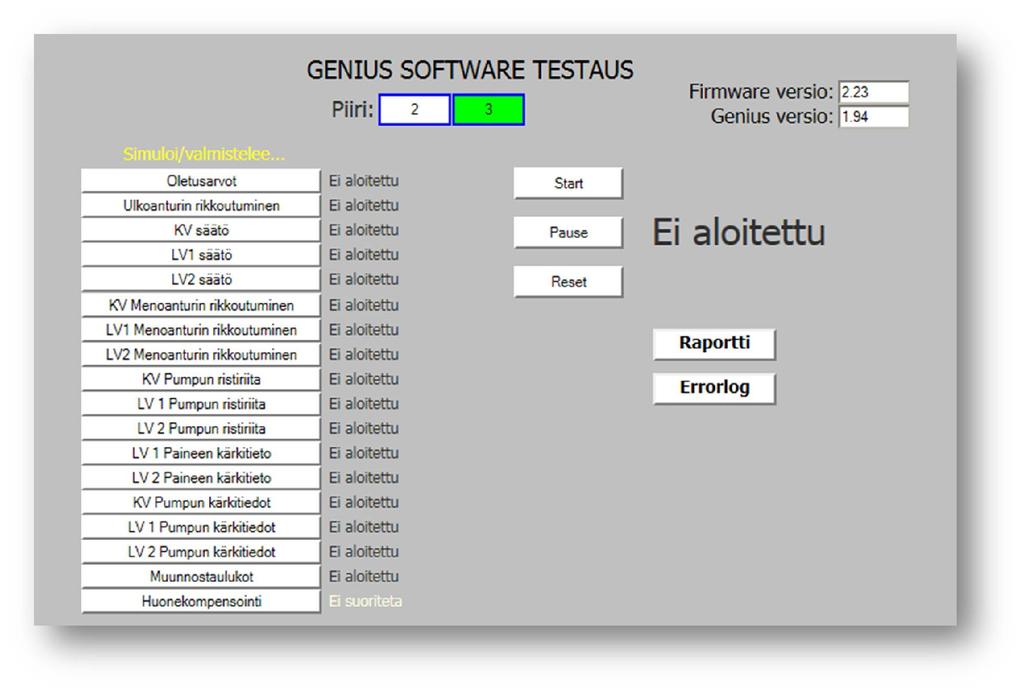Click the 'Firmware versio:' label

tap(761, 92)
